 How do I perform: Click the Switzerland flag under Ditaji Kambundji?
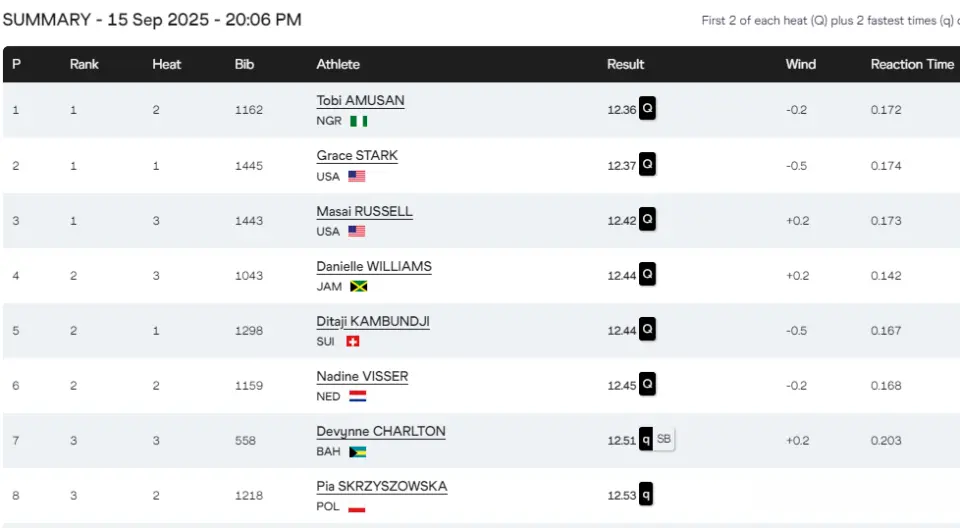pos(353,341)
